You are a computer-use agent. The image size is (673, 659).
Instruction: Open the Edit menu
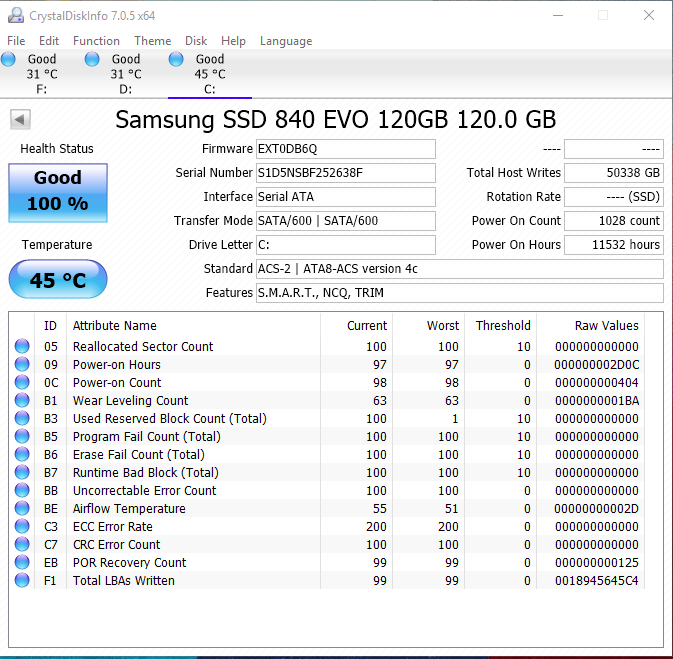(x=49, y=41)
